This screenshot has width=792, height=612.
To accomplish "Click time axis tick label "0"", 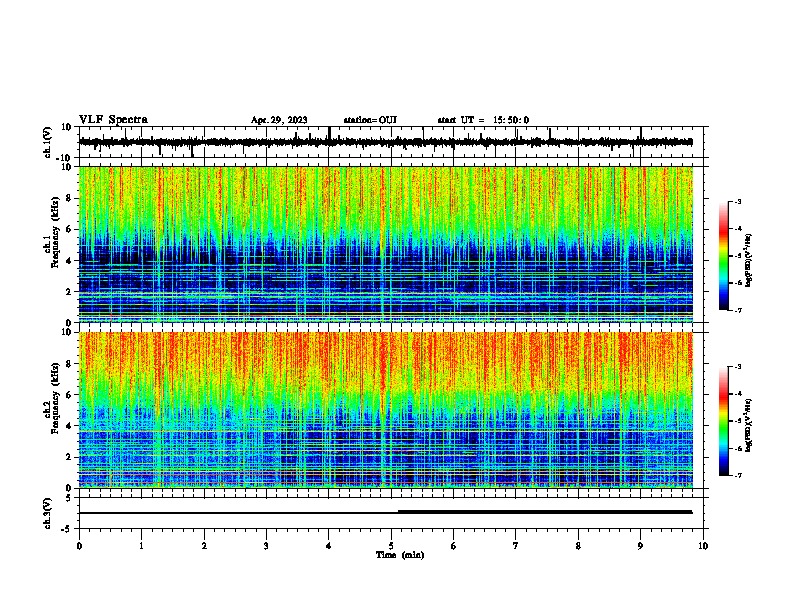I will [79, 546].
